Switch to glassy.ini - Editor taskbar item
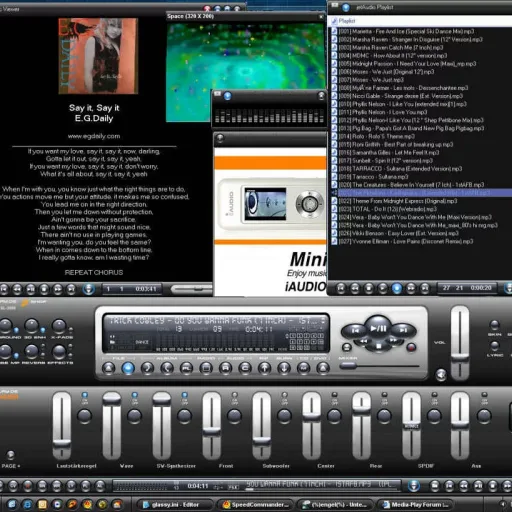This screenshot has height=512, width=512. [x=175, y=505]
